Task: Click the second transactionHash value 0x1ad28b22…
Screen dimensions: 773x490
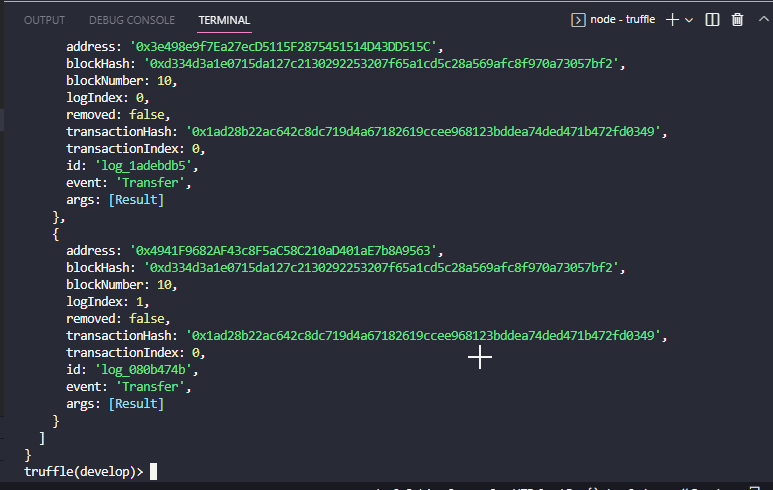Action: tap(423, 336)
